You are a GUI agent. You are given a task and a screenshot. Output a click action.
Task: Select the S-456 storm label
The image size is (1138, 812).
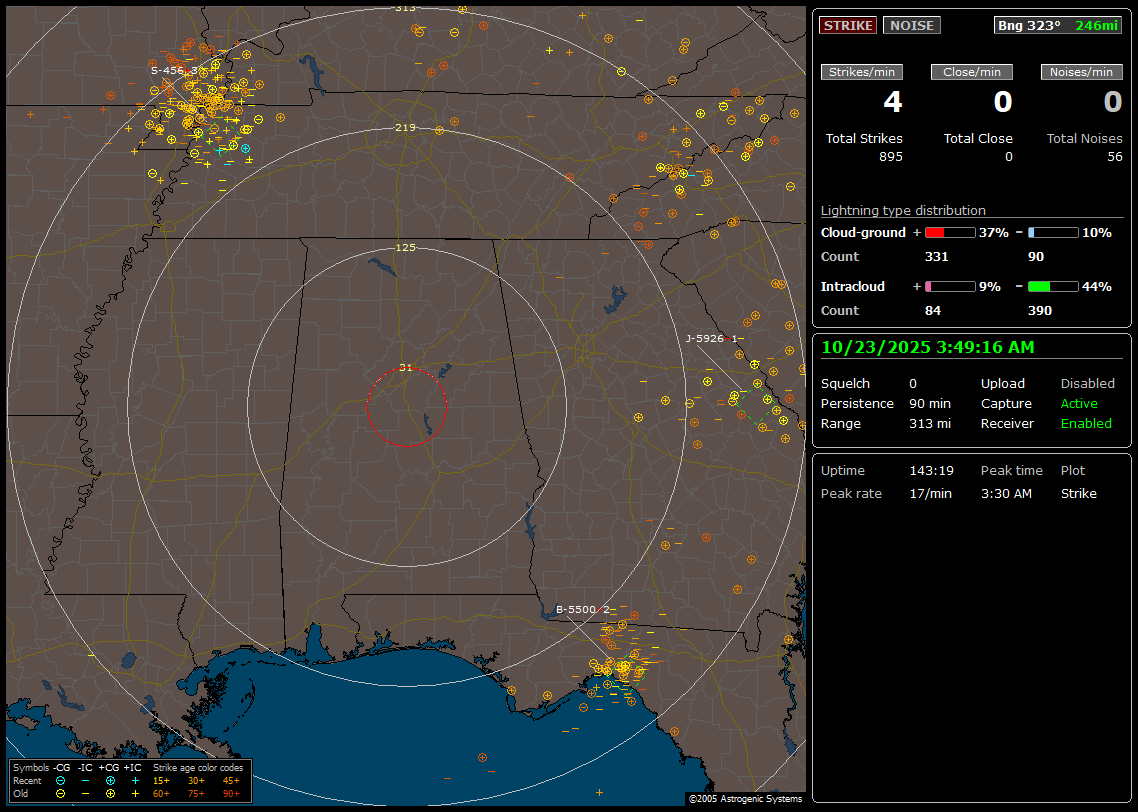tap(167, 70)
